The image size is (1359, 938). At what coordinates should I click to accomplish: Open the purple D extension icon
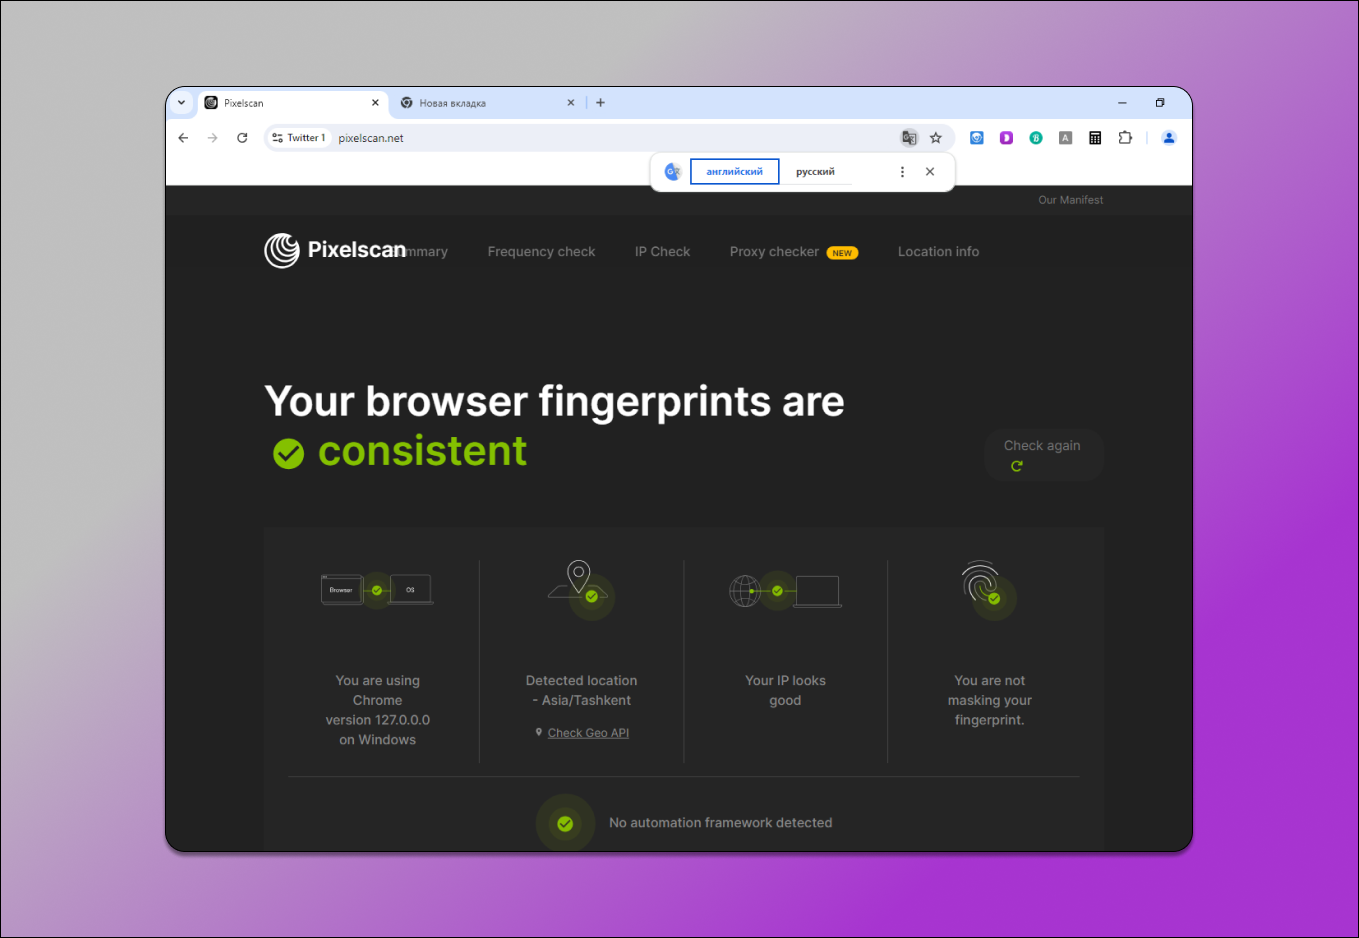(x=1006, y=138)
